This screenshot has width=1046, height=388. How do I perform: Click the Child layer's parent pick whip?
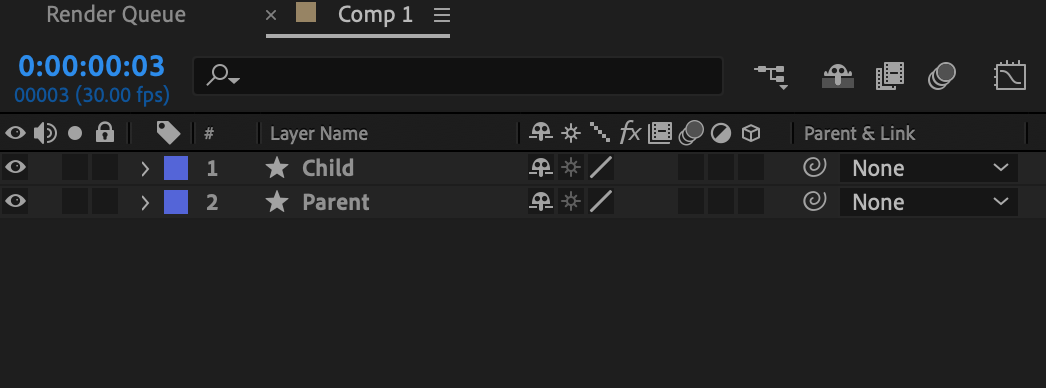[x=815, y=168]
